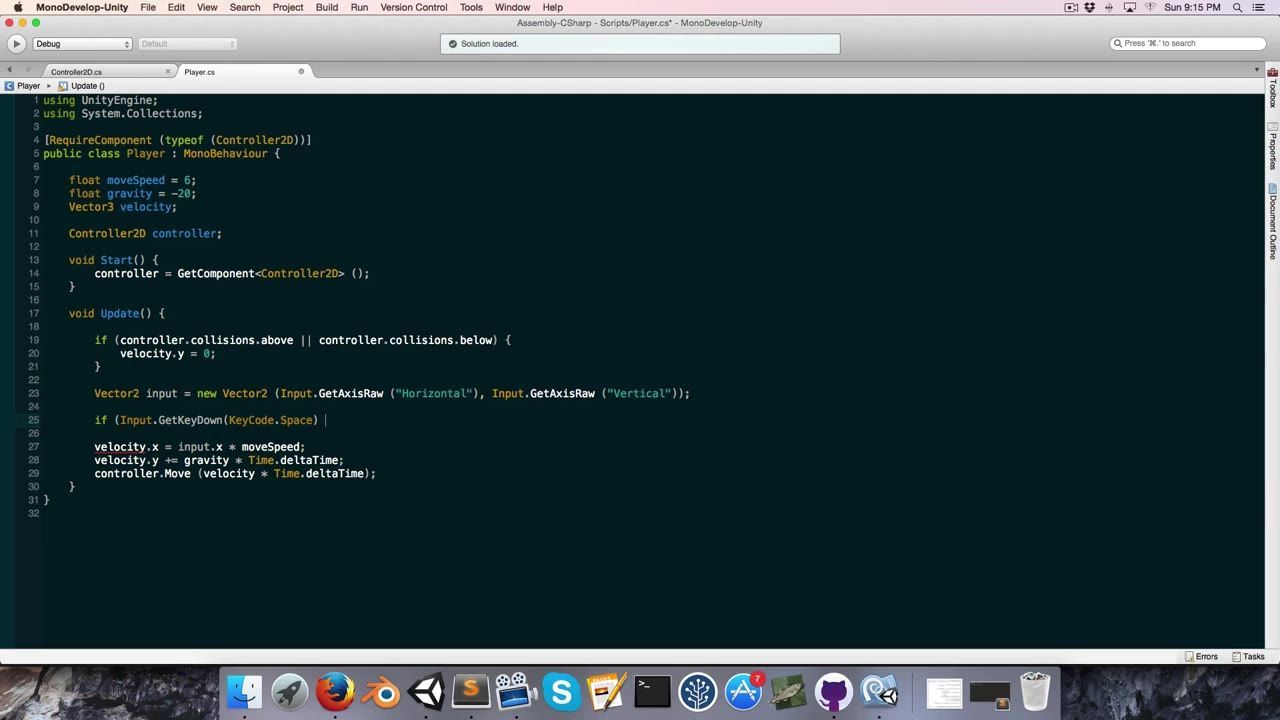Image resolution: width=1280 pixels, height=720 pixels.
Task: Open Skype from the Dock
Action: 561,692
